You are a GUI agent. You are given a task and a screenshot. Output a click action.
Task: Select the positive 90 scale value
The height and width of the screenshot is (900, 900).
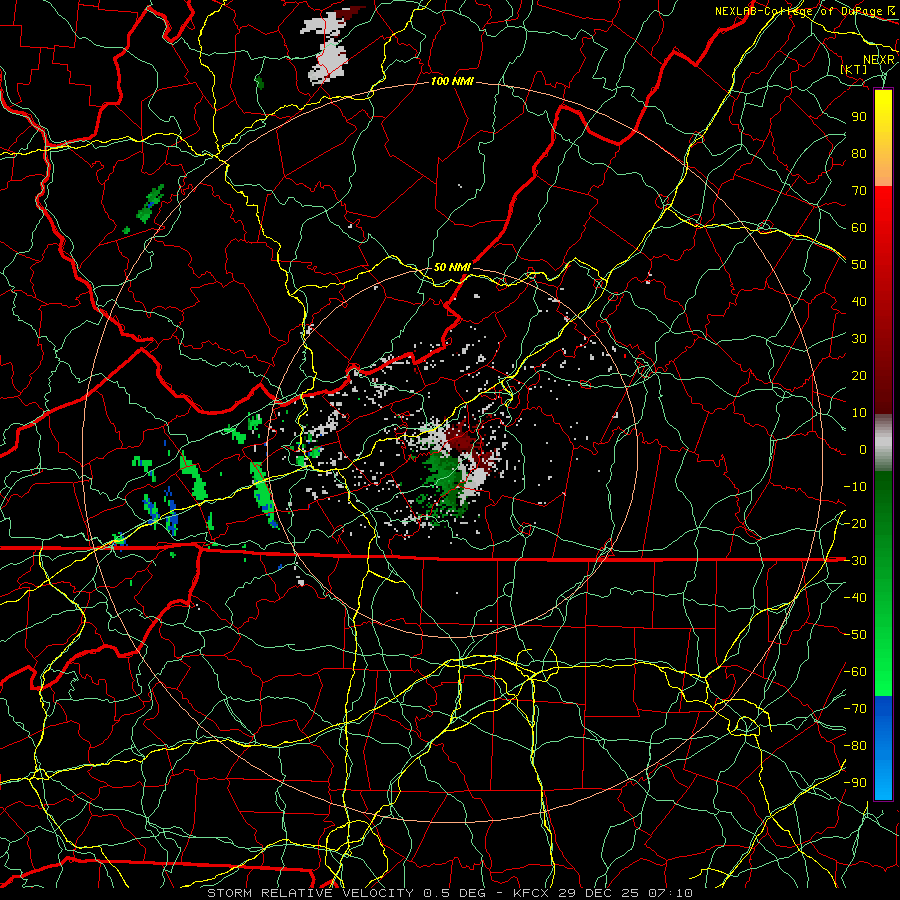point(859,117)
